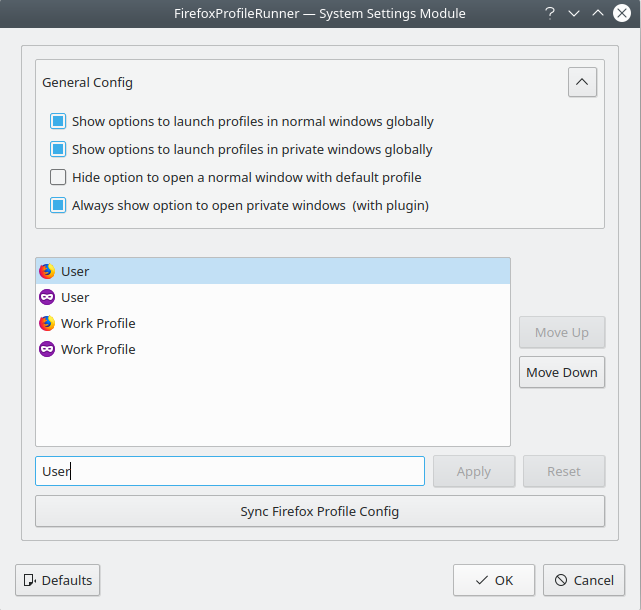Click the General Config heading

point(87,83)
